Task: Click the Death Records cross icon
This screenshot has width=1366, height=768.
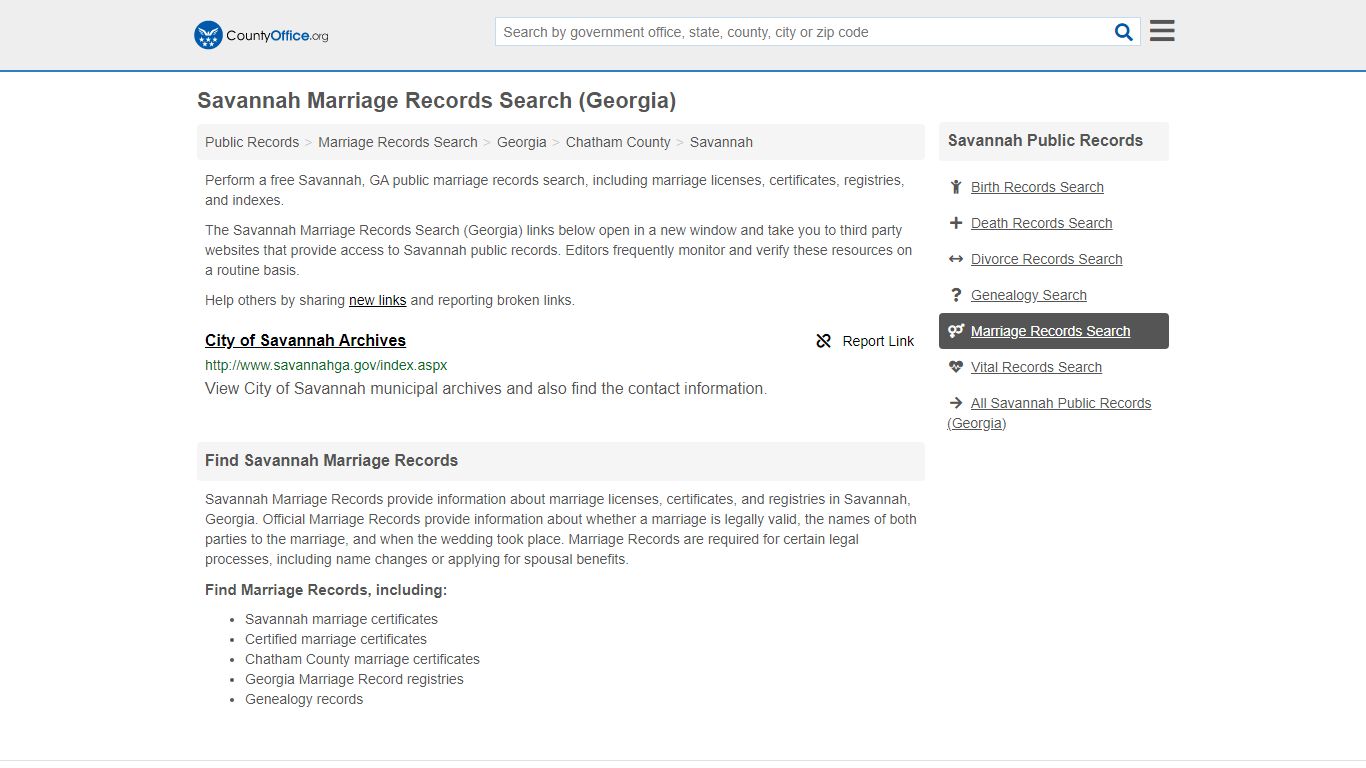Action: click(956, 223)
